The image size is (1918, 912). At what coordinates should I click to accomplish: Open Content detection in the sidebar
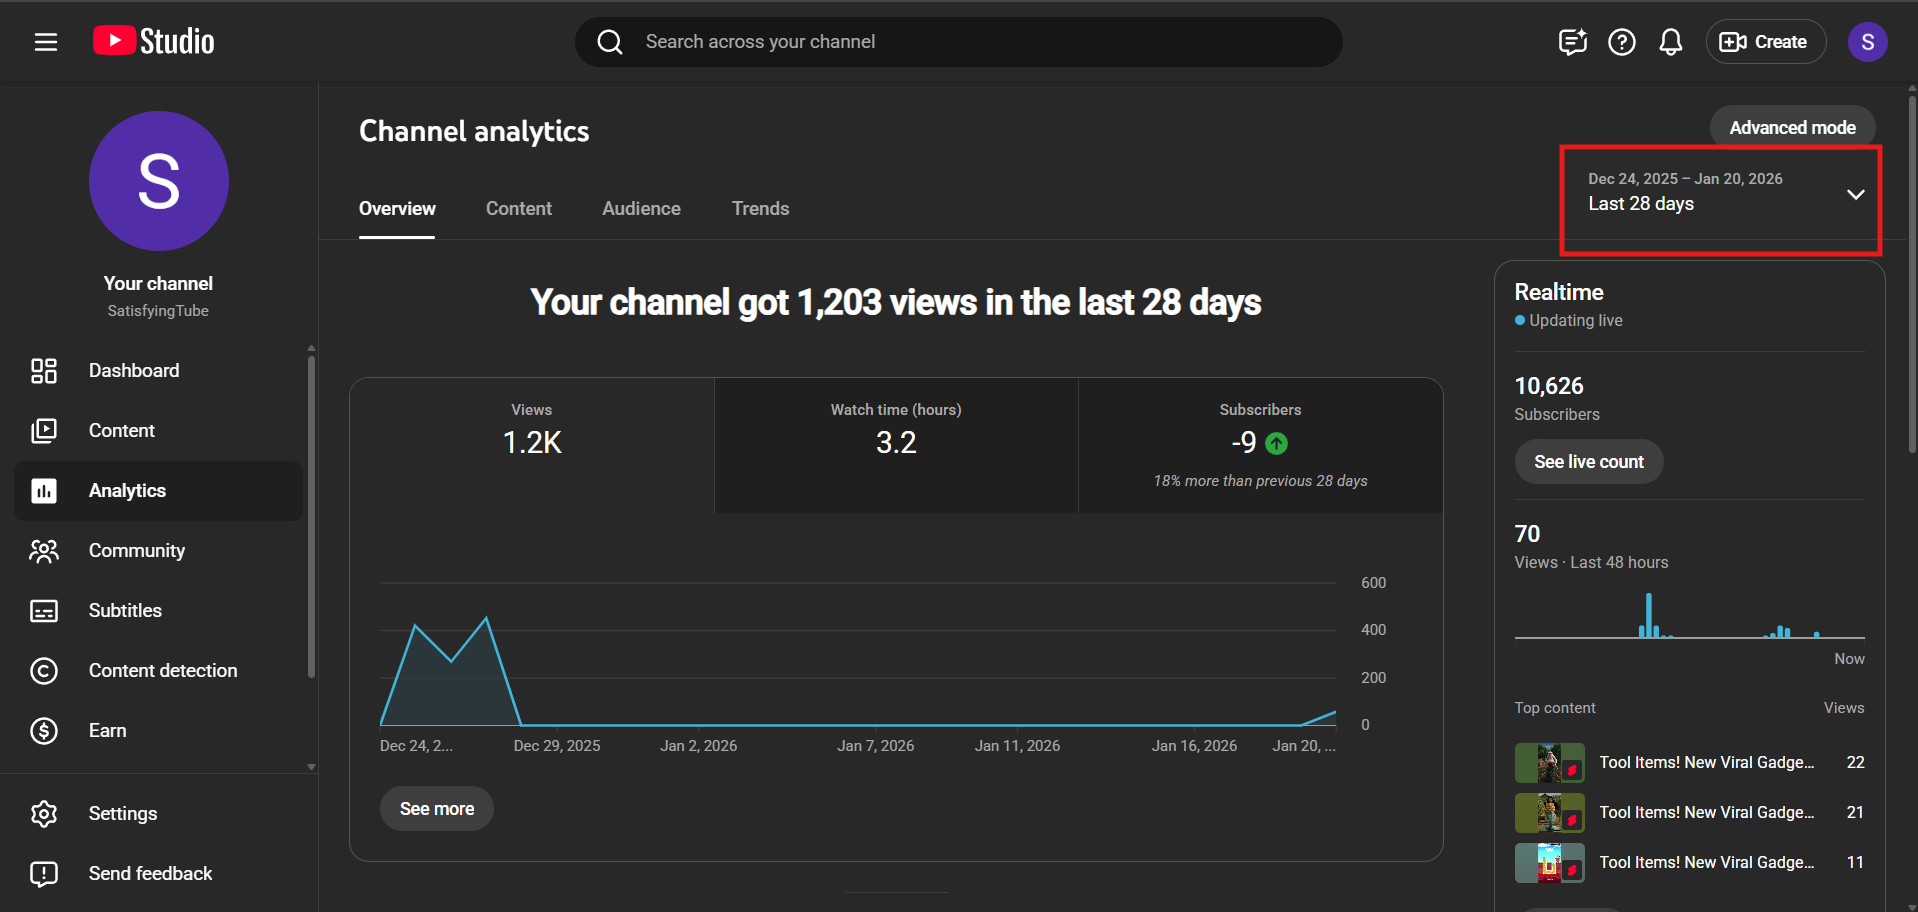point(162,671)
